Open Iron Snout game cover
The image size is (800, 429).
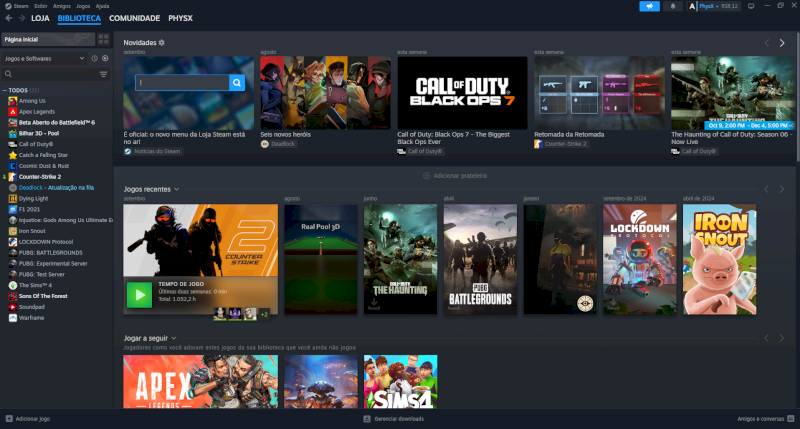tap(719, 259)
